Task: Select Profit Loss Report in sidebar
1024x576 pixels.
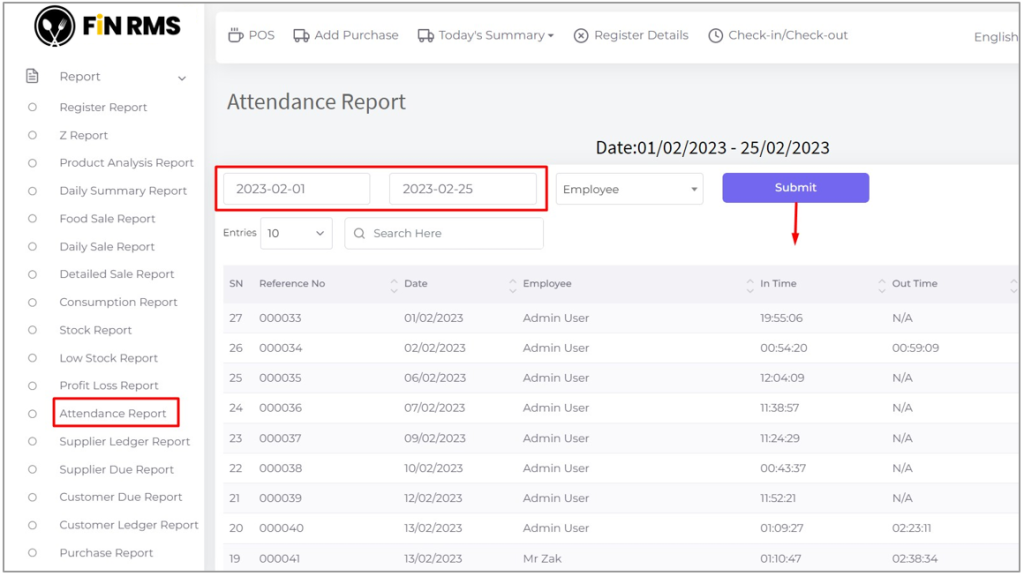Action: click(x=109, y=385)
